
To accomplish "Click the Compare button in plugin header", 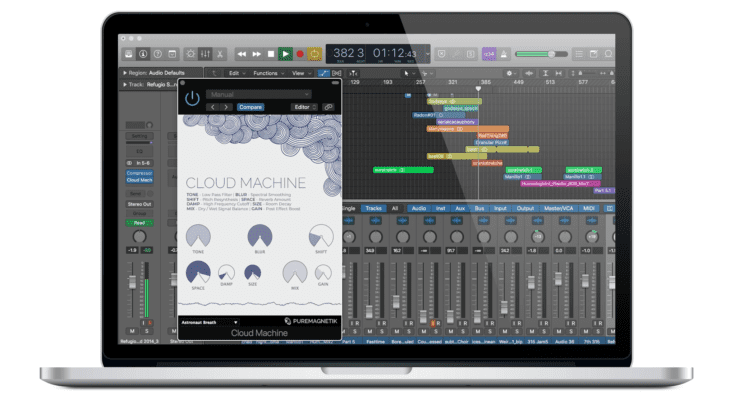I will point(250,107).
